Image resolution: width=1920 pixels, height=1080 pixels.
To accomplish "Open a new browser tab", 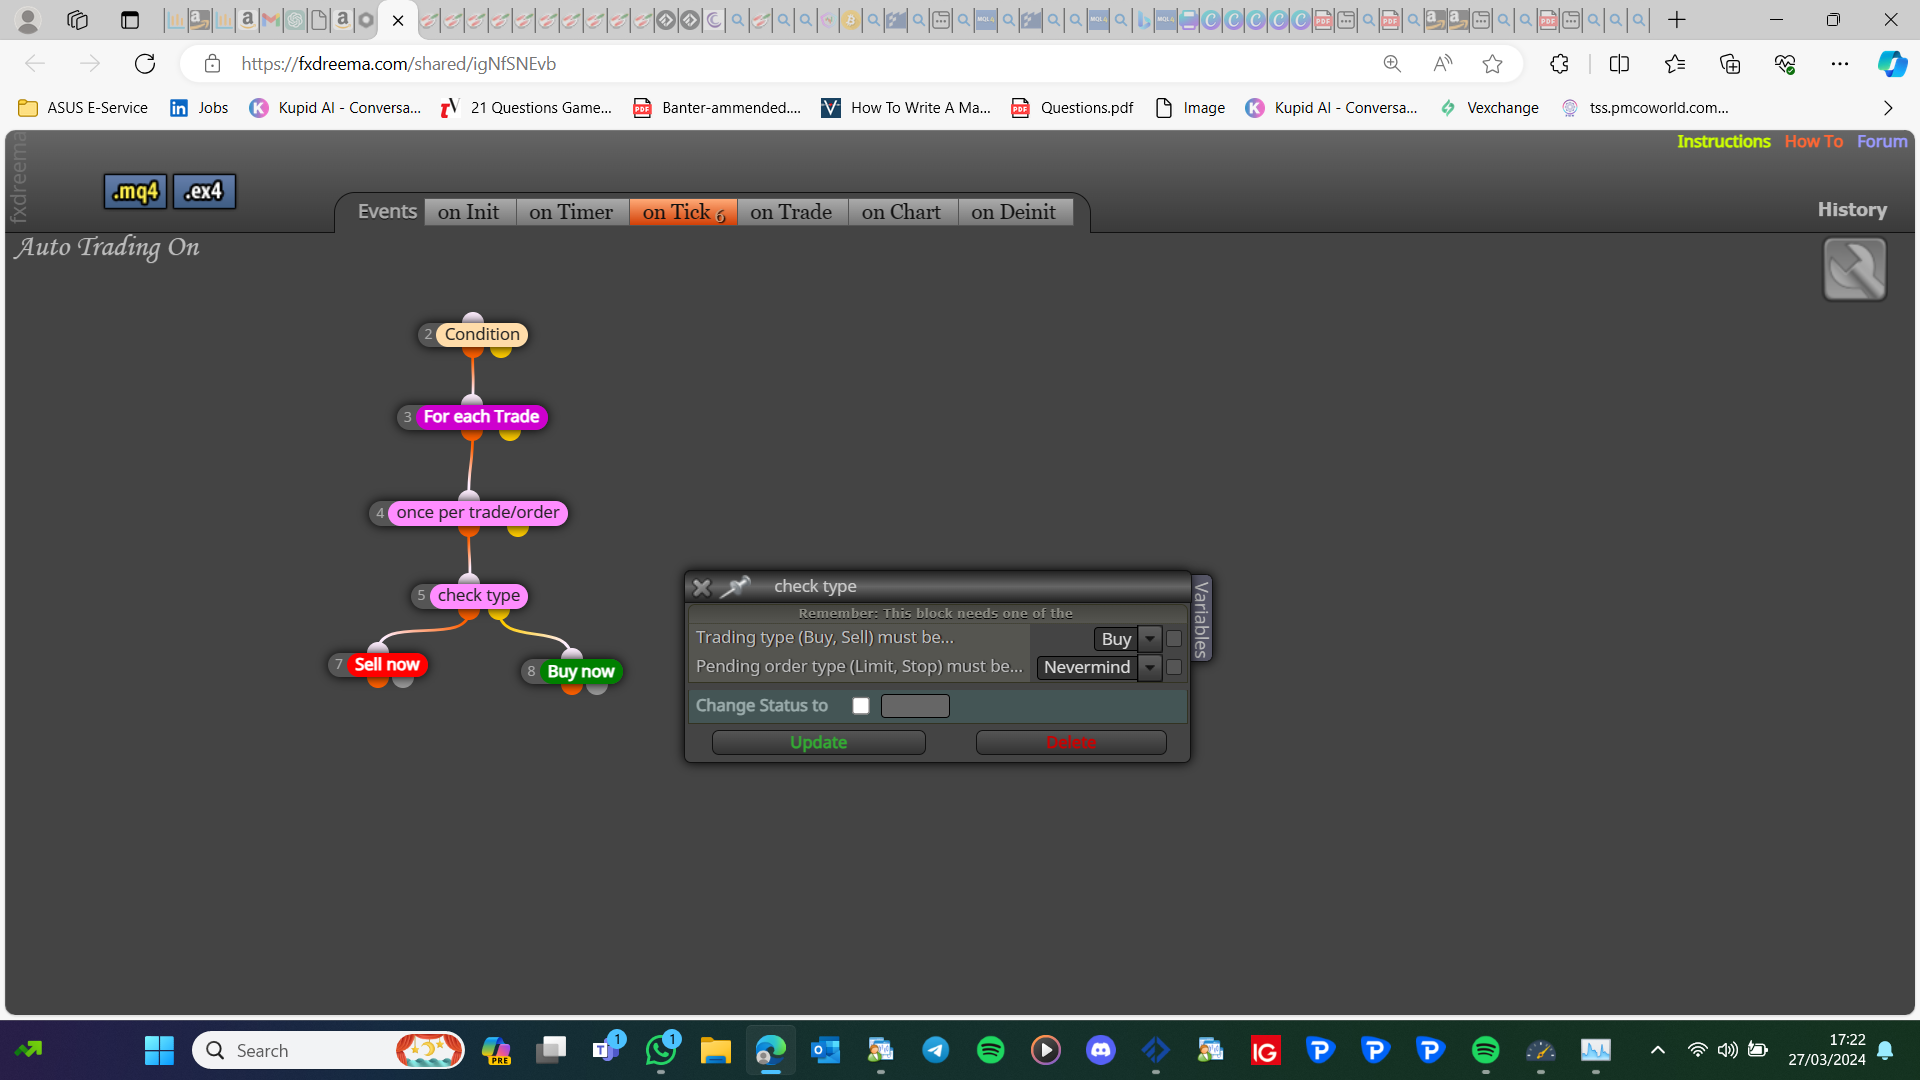I will (x=1677, y=20).
